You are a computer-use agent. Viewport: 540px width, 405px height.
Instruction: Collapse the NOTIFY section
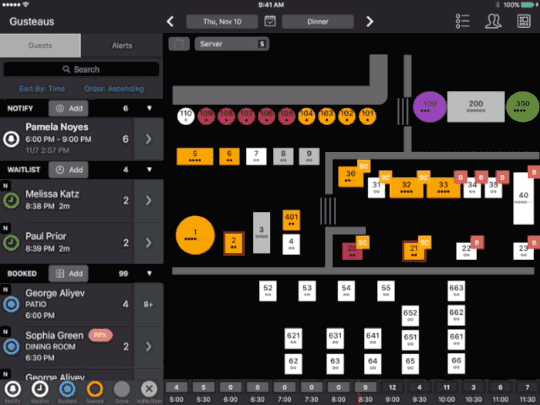pos(149,108)
